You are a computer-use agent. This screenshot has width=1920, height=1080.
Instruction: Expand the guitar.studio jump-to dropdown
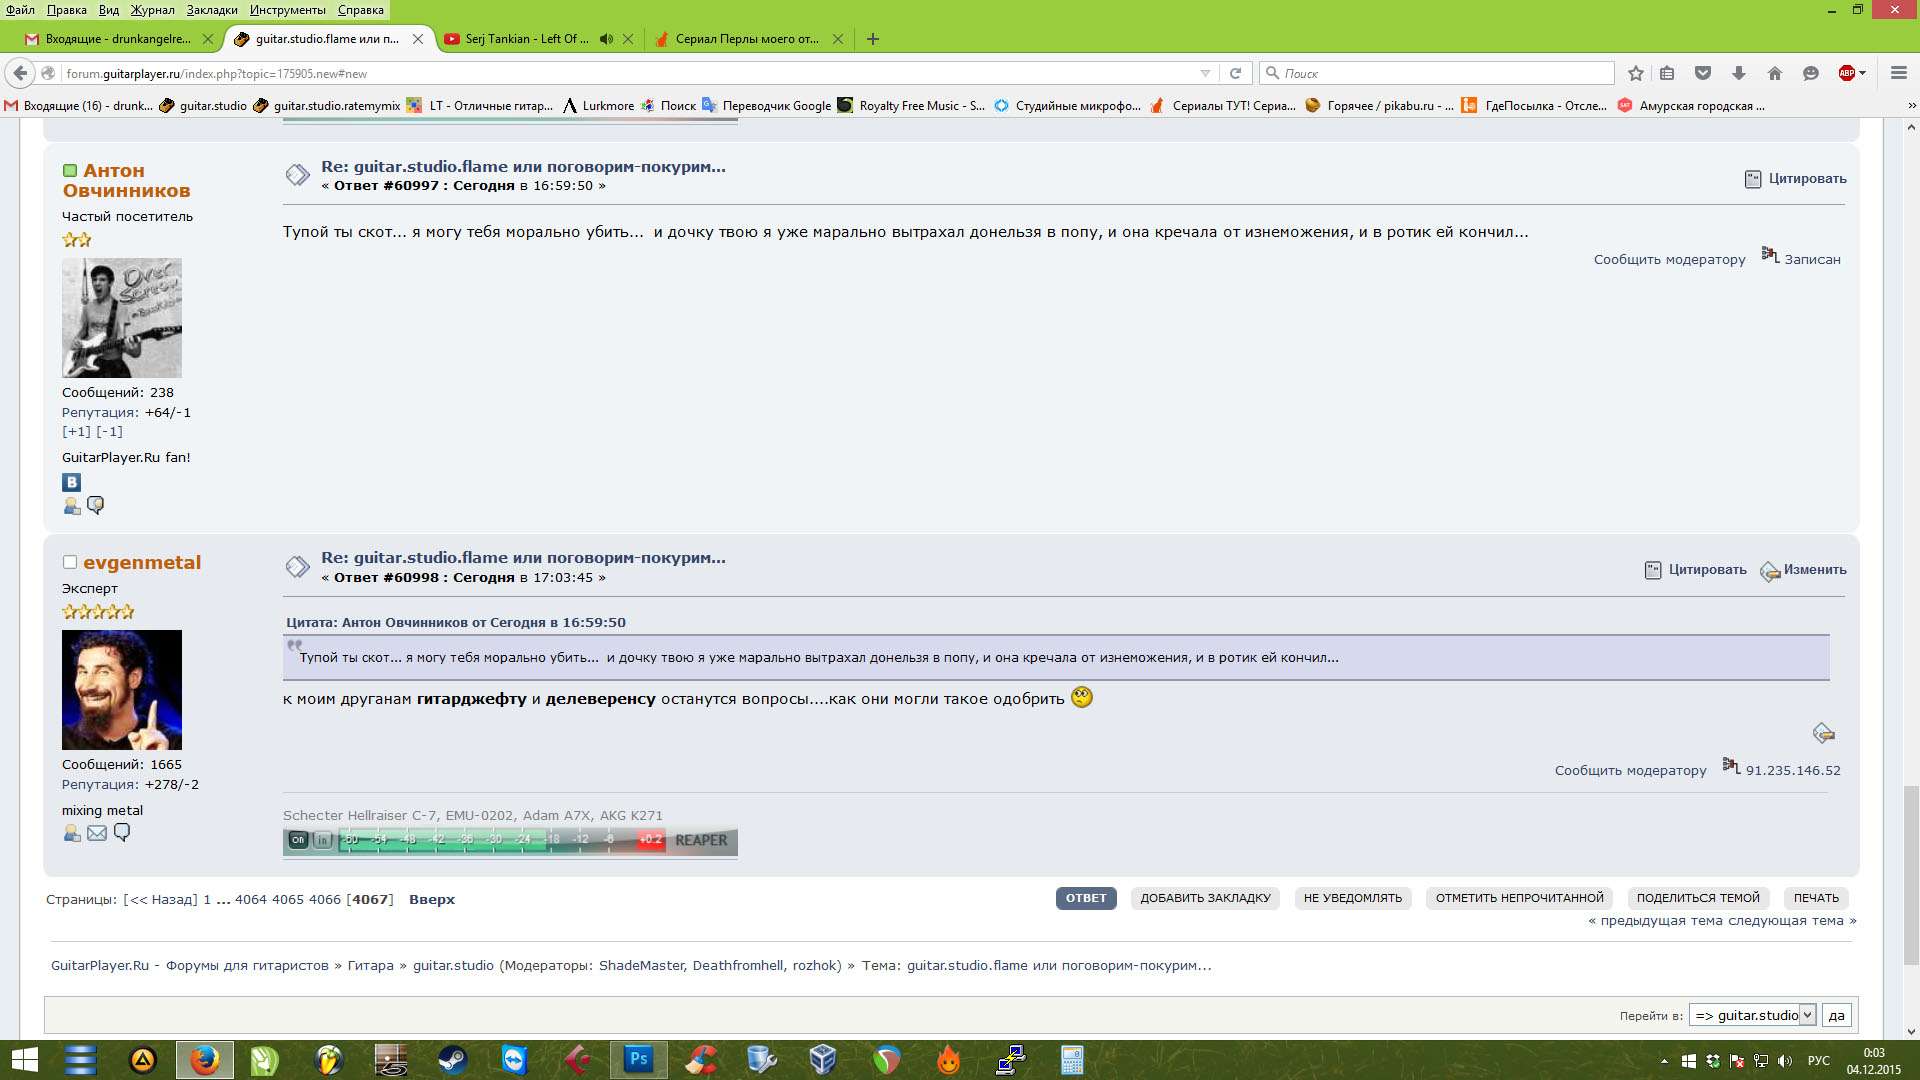(x=1807, y=1015)
